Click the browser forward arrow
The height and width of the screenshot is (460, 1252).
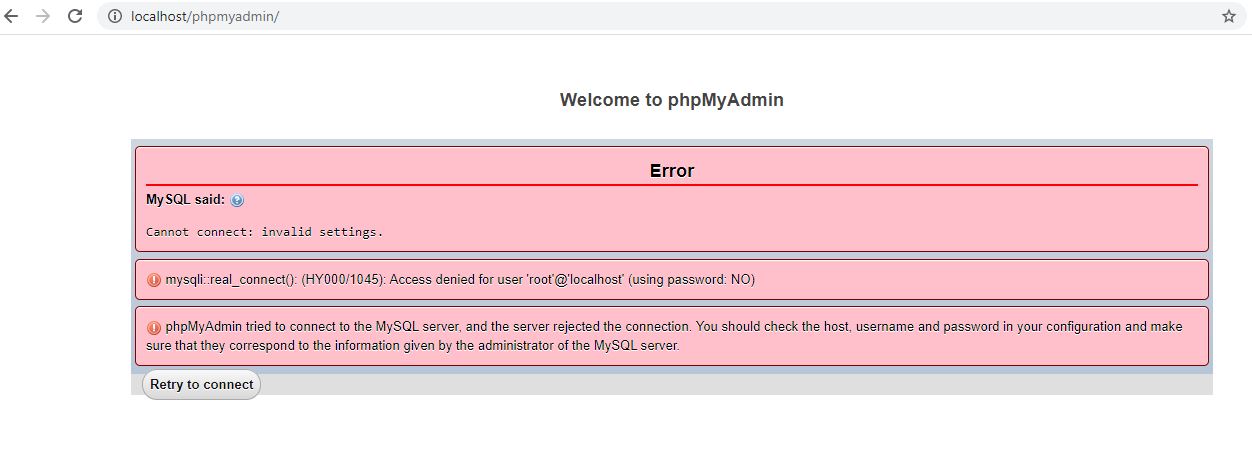coord(43,16)
